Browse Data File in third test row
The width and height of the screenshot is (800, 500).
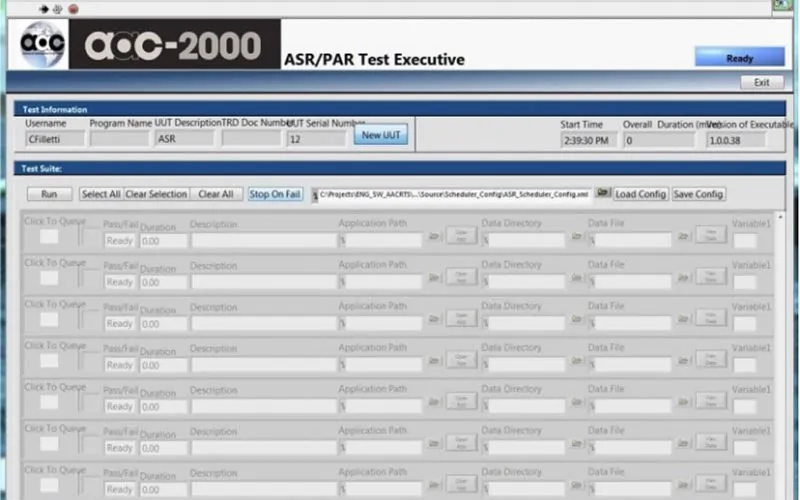[683, 319]
